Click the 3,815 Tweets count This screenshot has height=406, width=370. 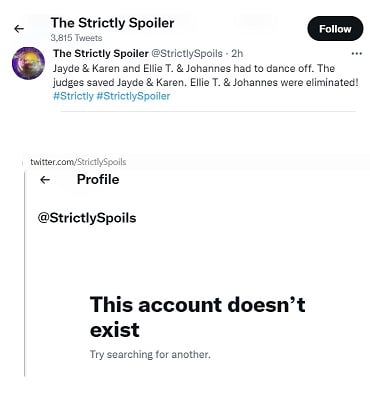coord(76,38)
